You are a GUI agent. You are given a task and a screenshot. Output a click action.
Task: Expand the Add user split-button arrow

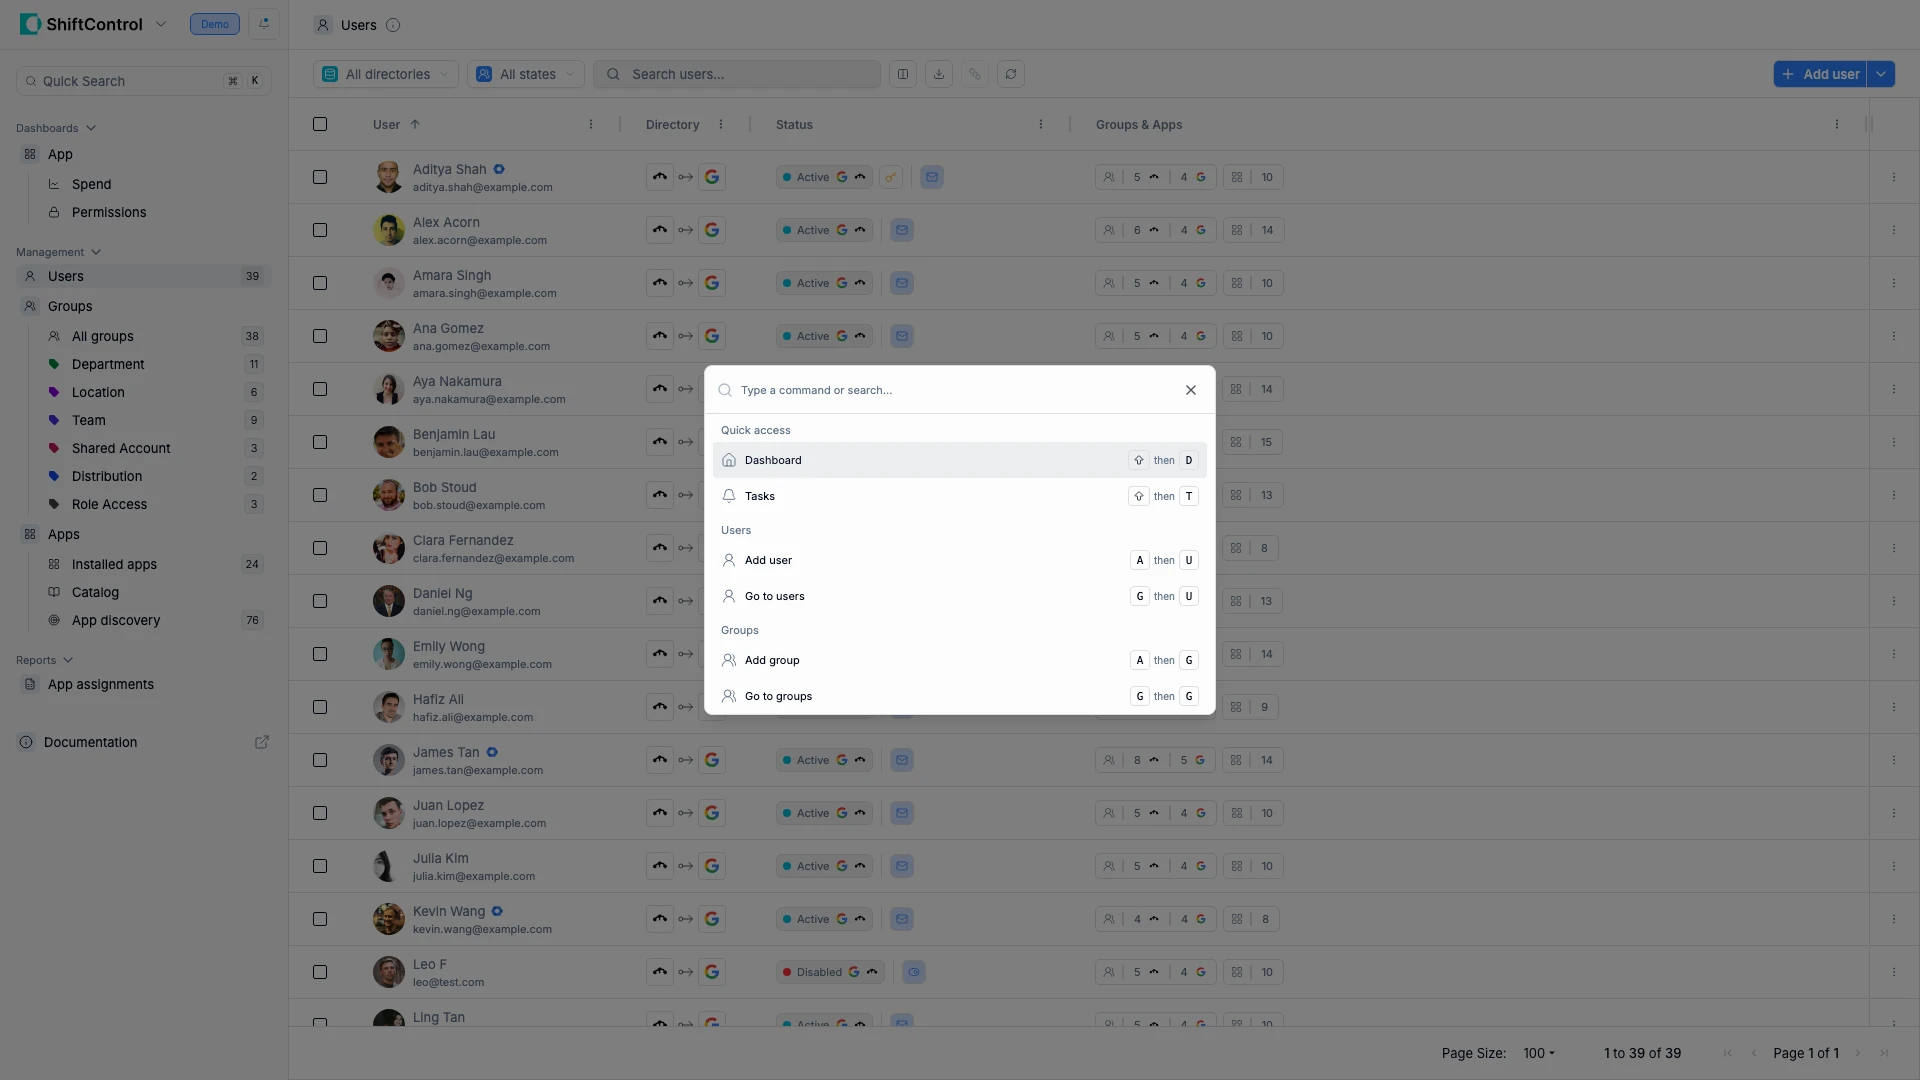pos(1881,74)
